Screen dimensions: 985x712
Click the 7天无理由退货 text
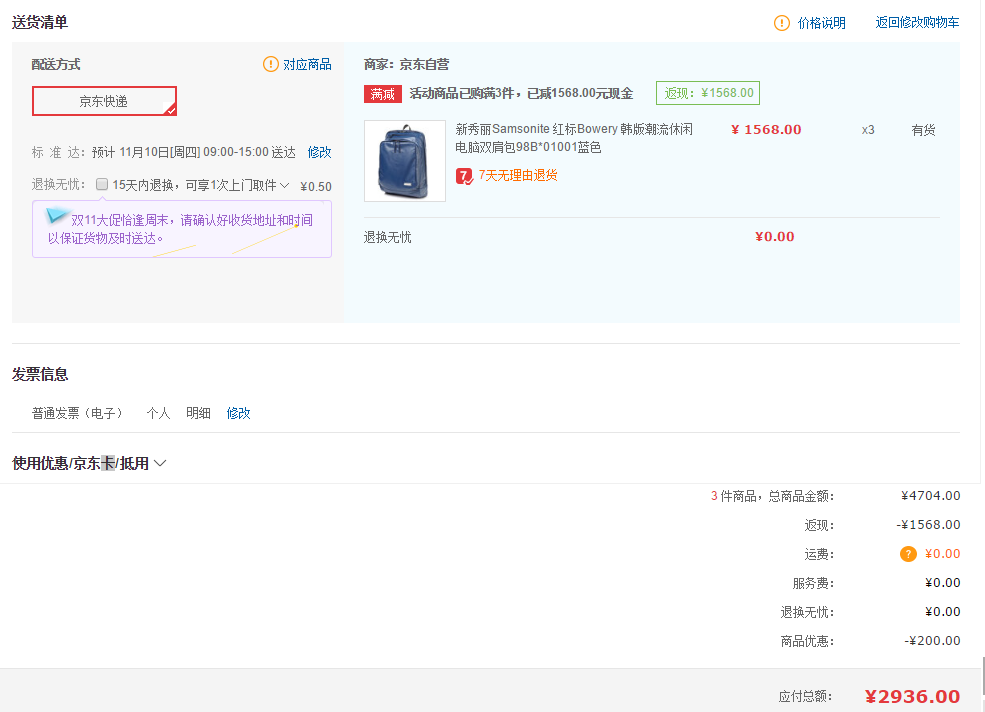pos(518,175)
